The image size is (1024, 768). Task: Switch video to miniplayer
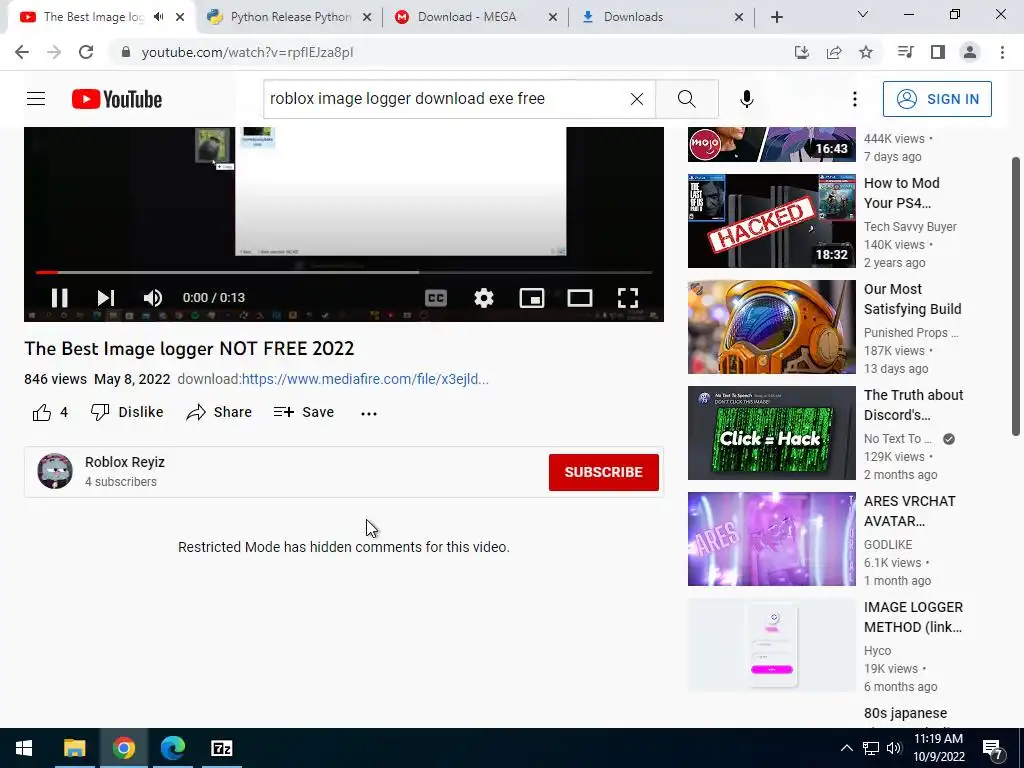(x=532, y=298)
